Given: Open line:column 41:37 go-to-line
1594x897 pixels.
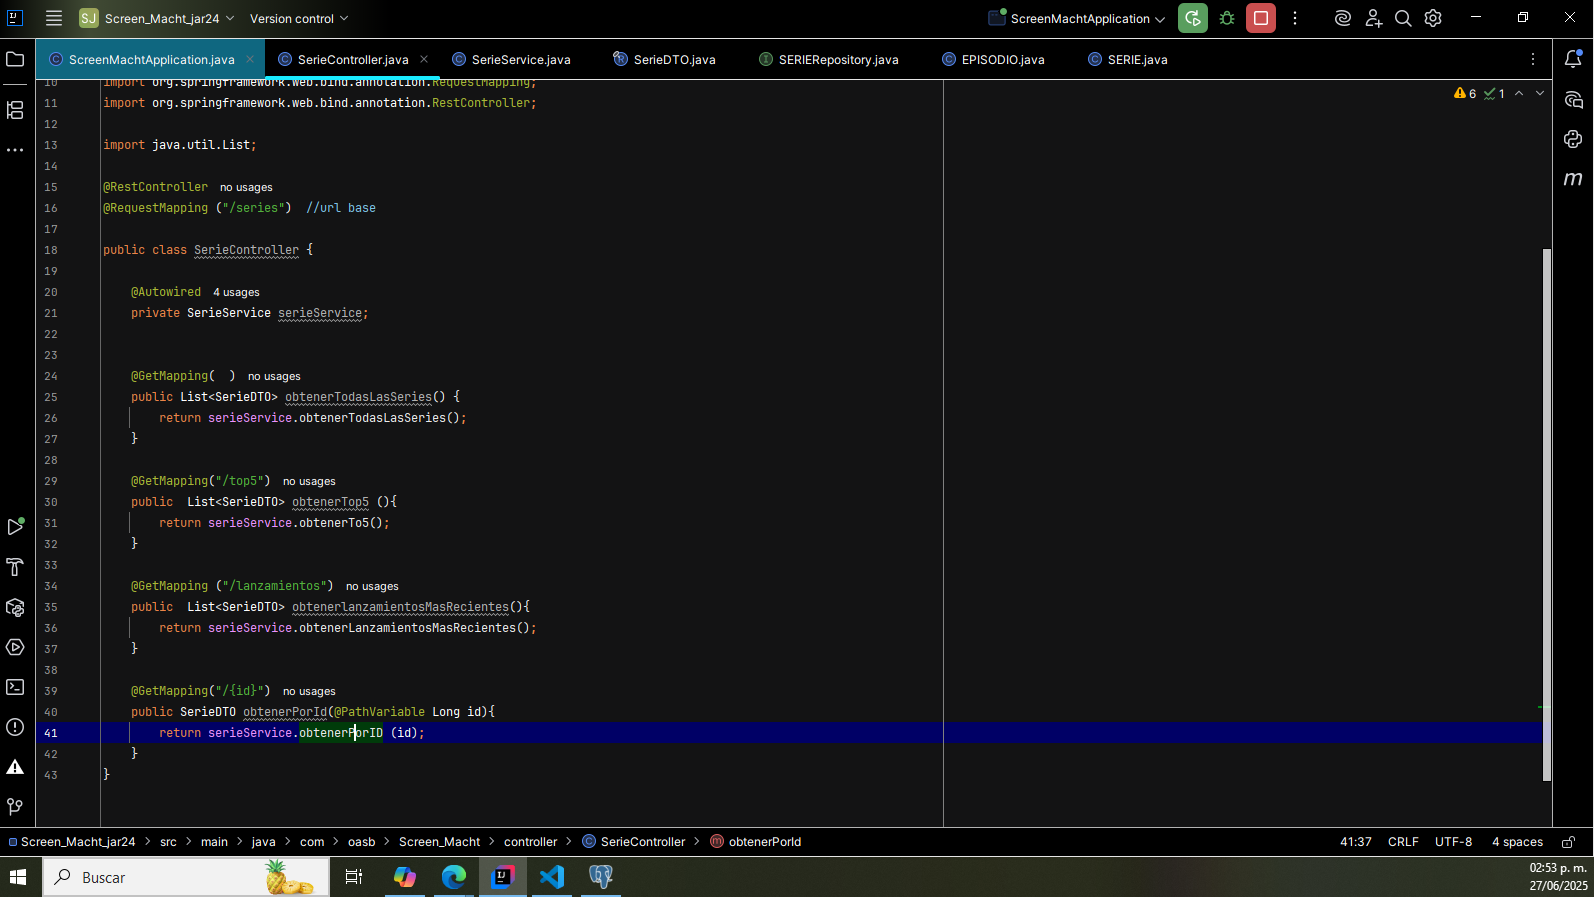Looking at the screenshot, I should (x=1355, y=842).
